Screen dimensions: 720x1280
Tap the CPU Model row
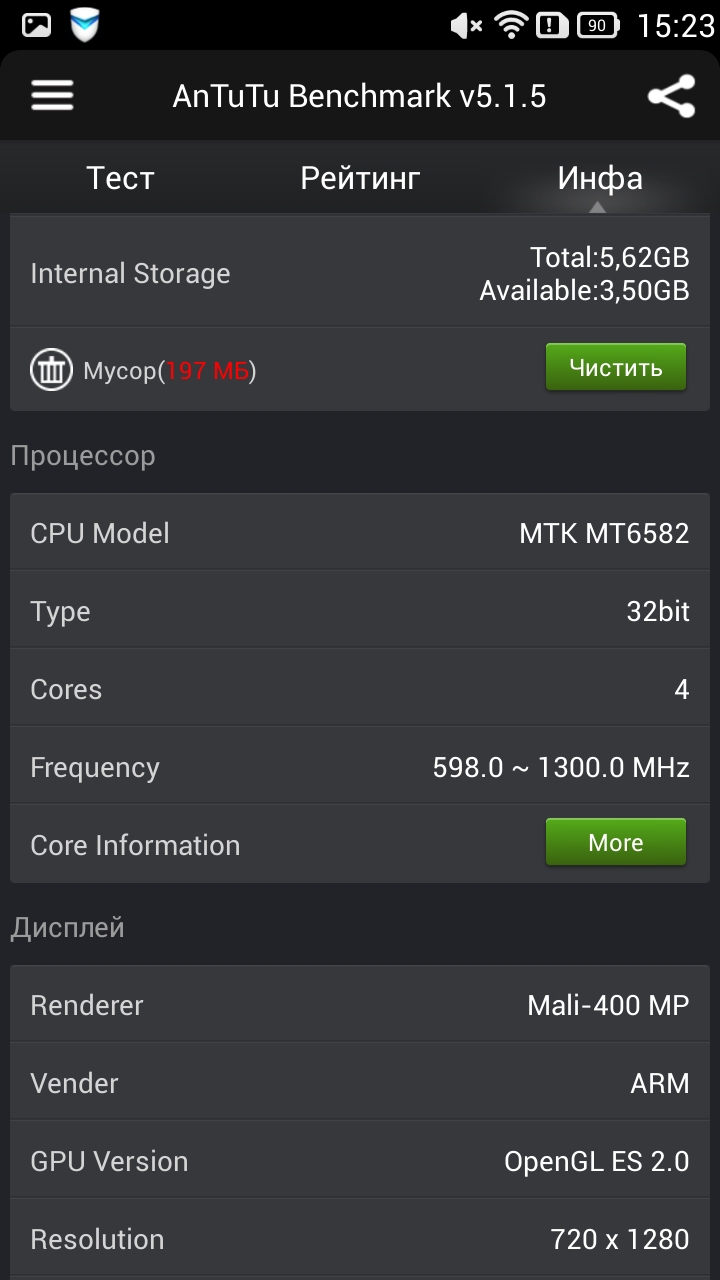point(360,533)
